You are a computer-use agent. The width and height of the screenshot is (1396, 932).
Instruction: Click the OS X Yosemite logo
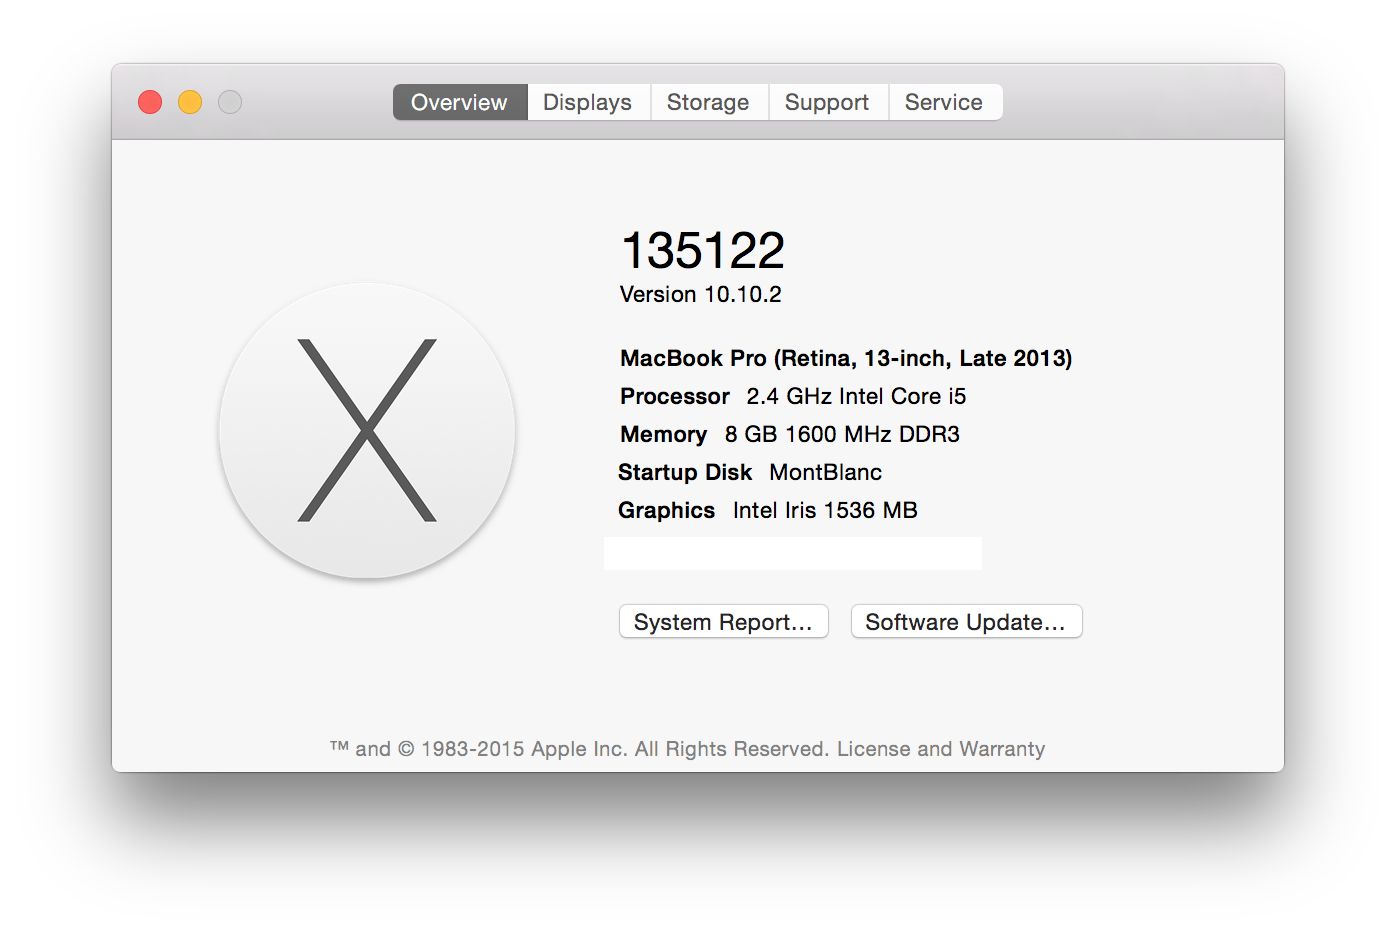[x=367, y=430]
